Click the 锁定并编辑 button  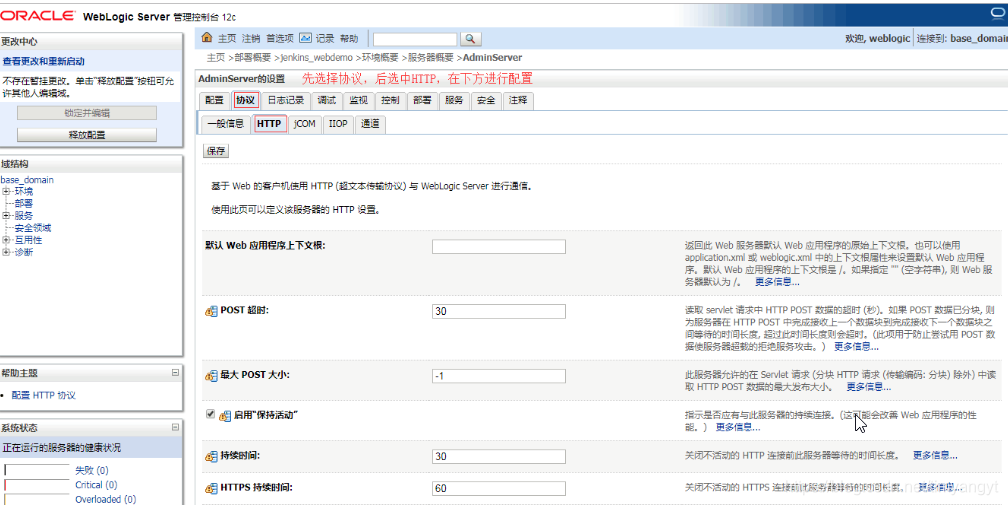pos(87,113)
